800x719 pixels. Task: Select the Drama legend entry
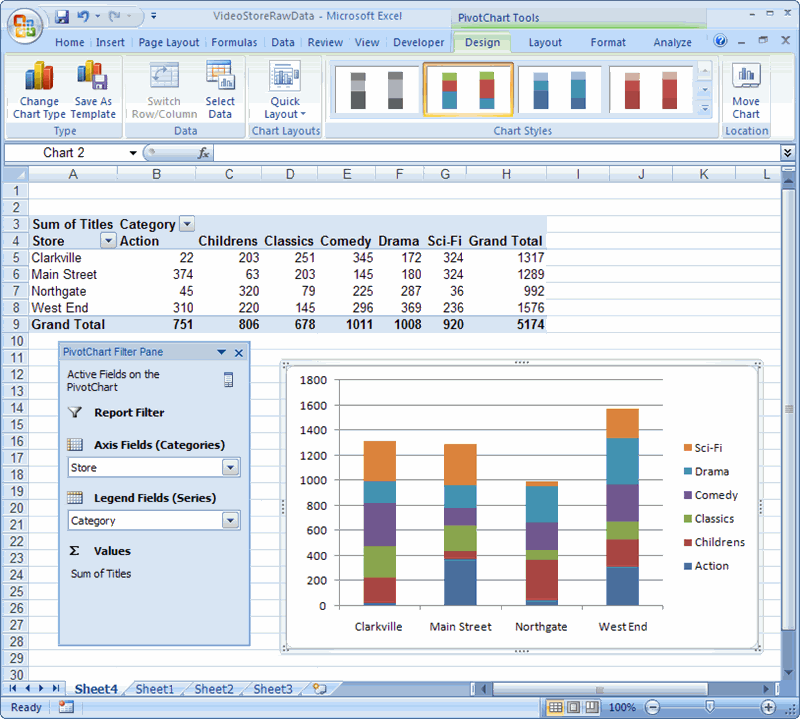point(707,472)
